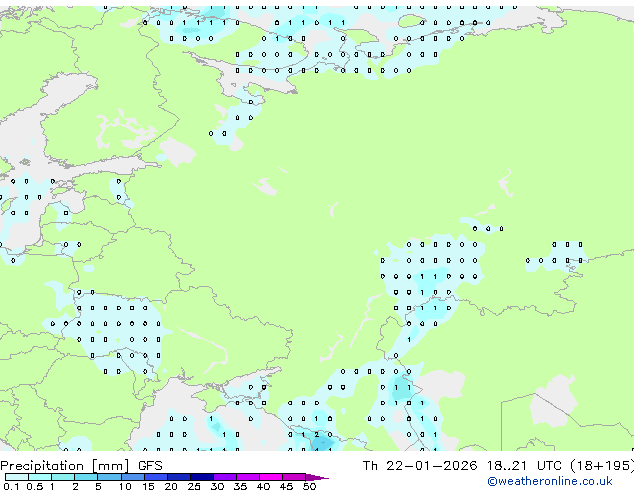This screenshot has height=490, width=634.
Task: Select the "25" legend scale label
Action: (194, 486)
